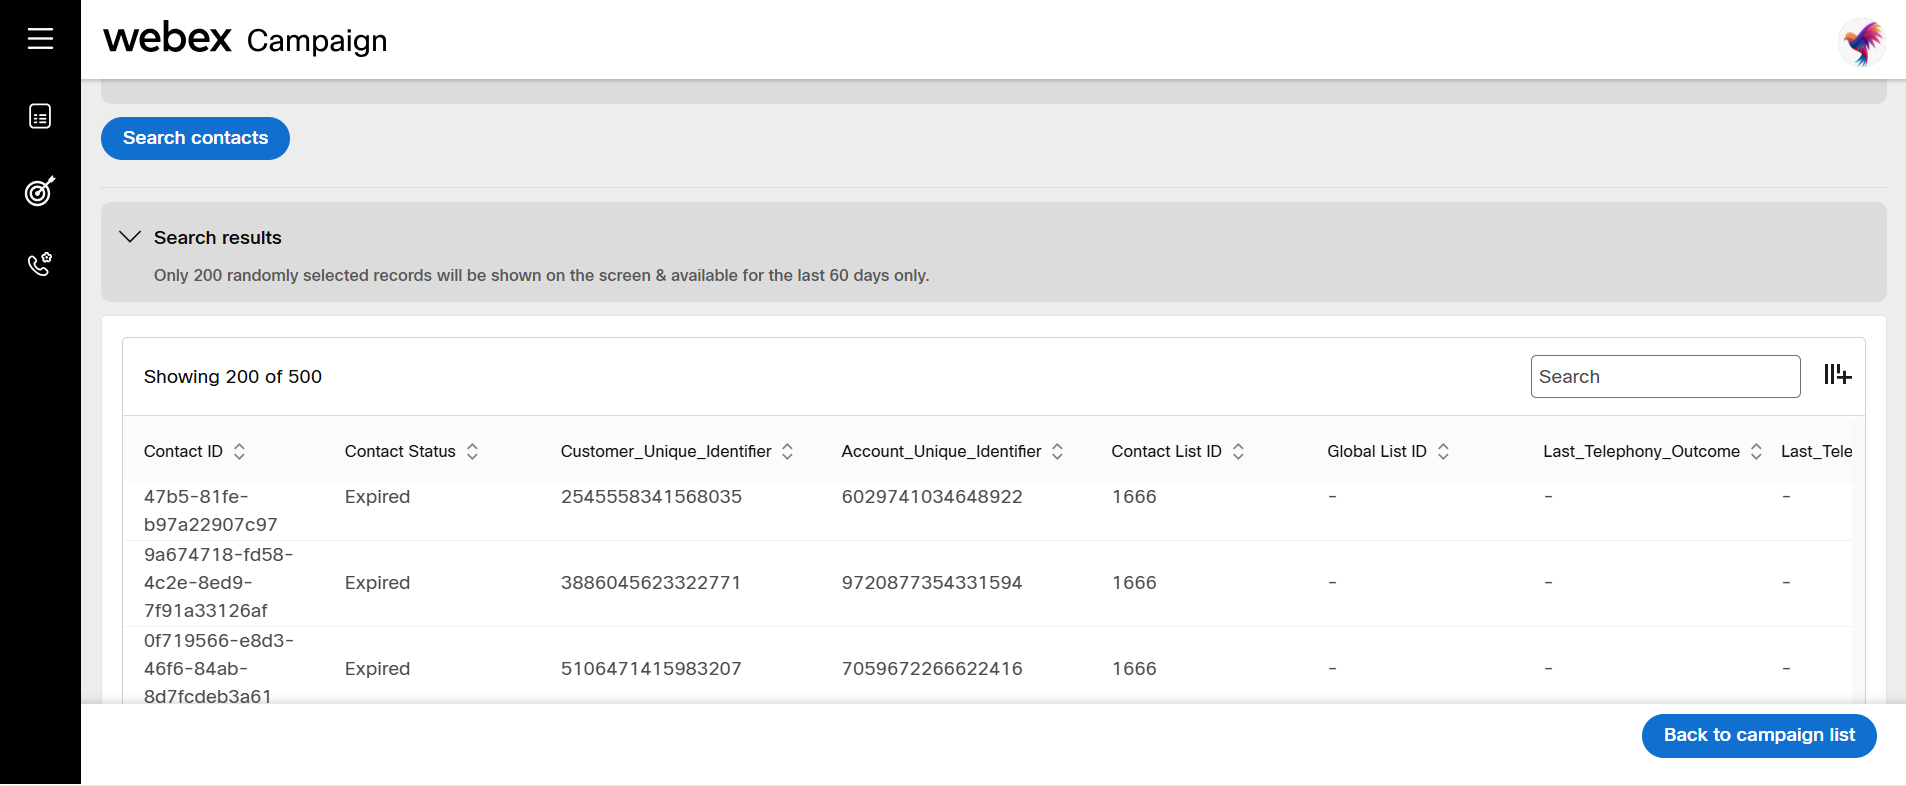The width and height of the screenshot is (1906, 786).
Task: Sort by Contact ID column
Action: pos(239,451)
